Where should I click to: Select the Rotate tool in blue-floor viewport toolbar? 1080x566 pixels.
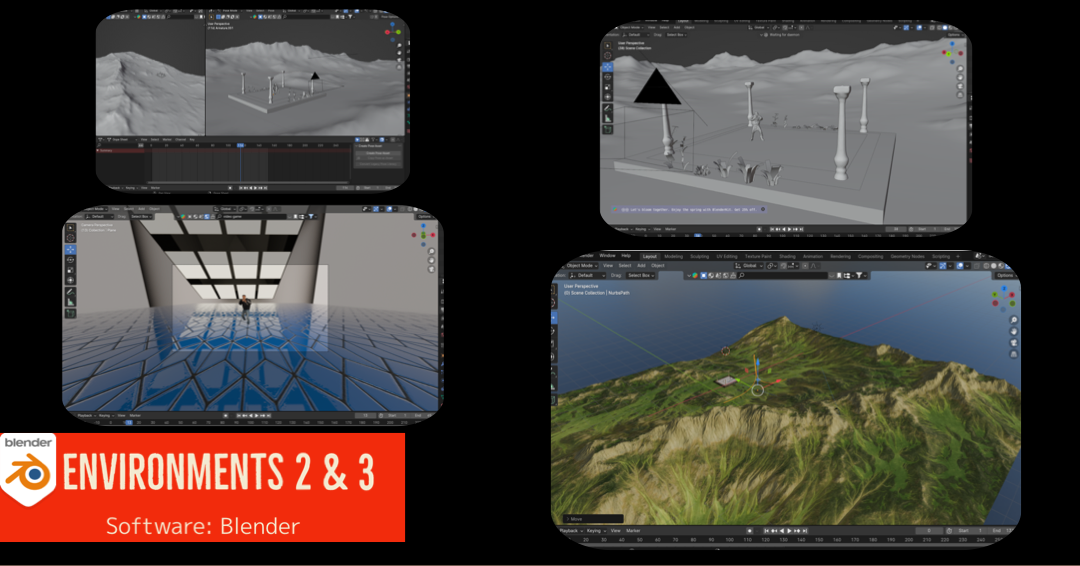(x=70, y=260)
